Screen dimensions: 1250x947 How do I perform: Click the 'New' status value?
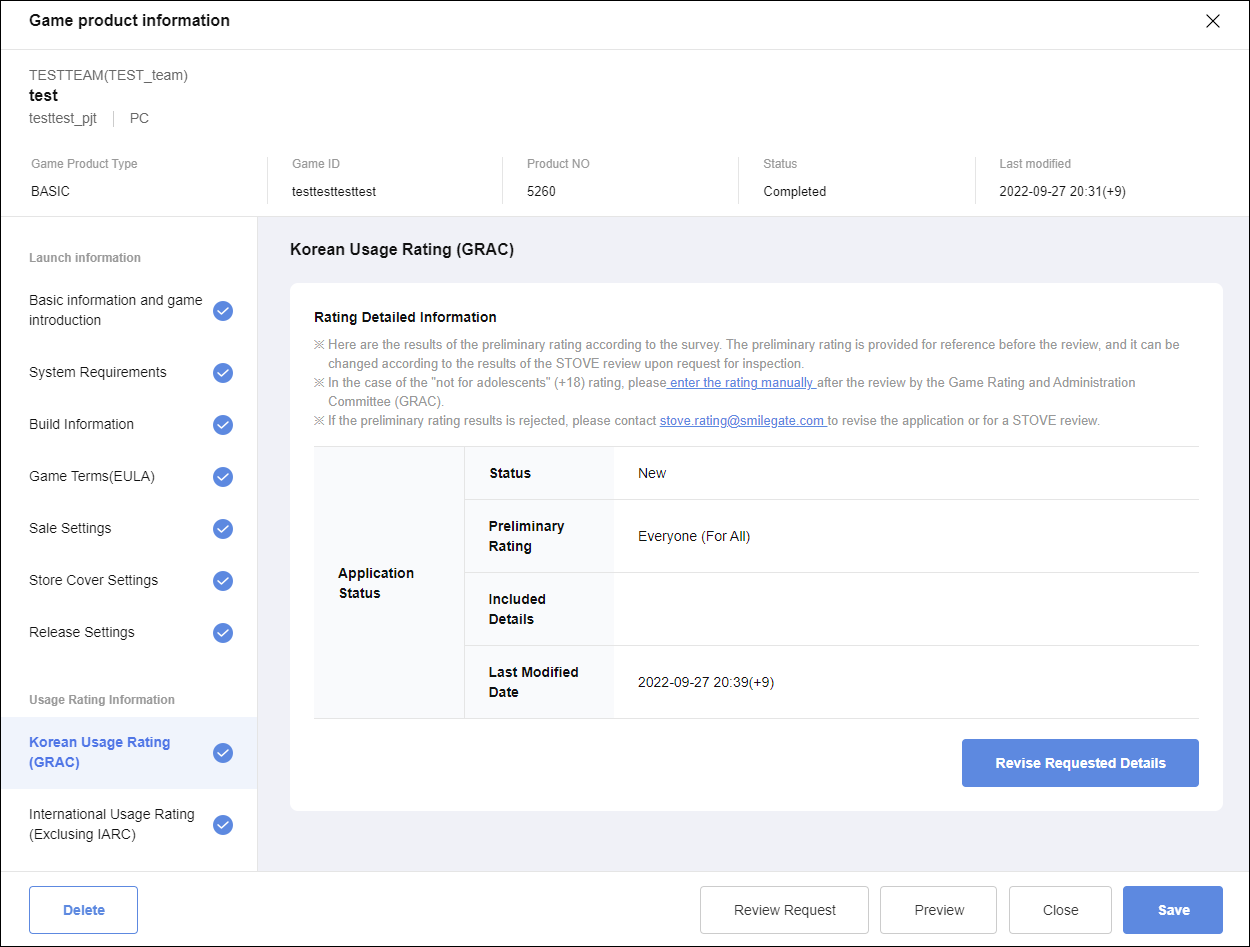[x=652, y=473]
